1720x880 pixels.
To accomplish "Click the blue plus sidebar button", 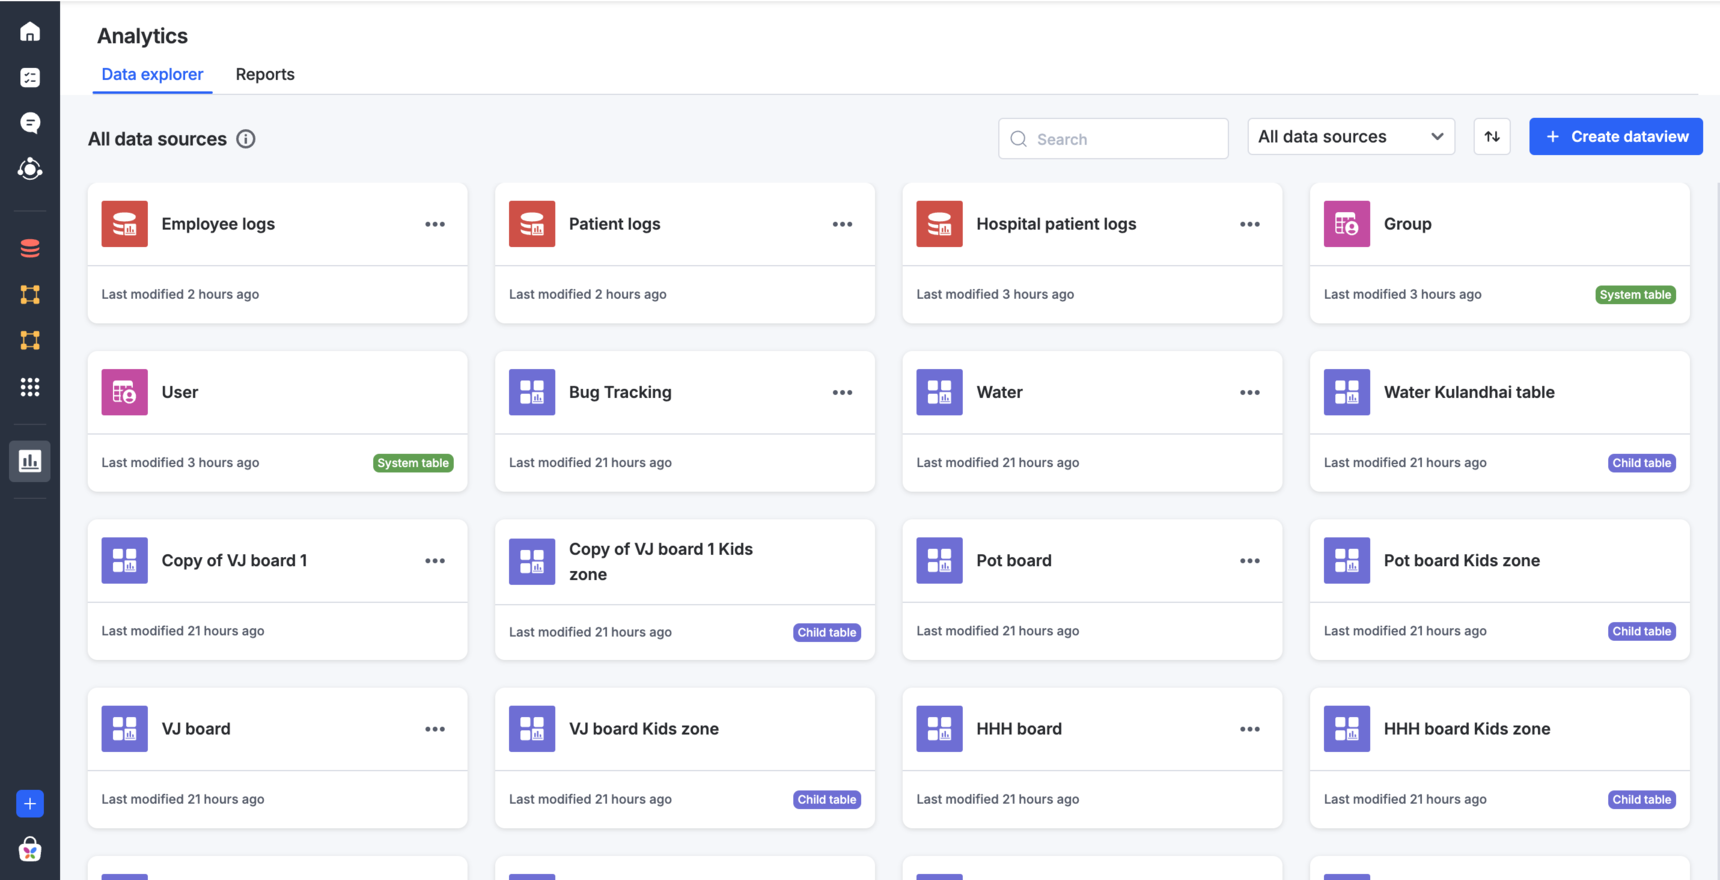I will click(x=30, y=804).
